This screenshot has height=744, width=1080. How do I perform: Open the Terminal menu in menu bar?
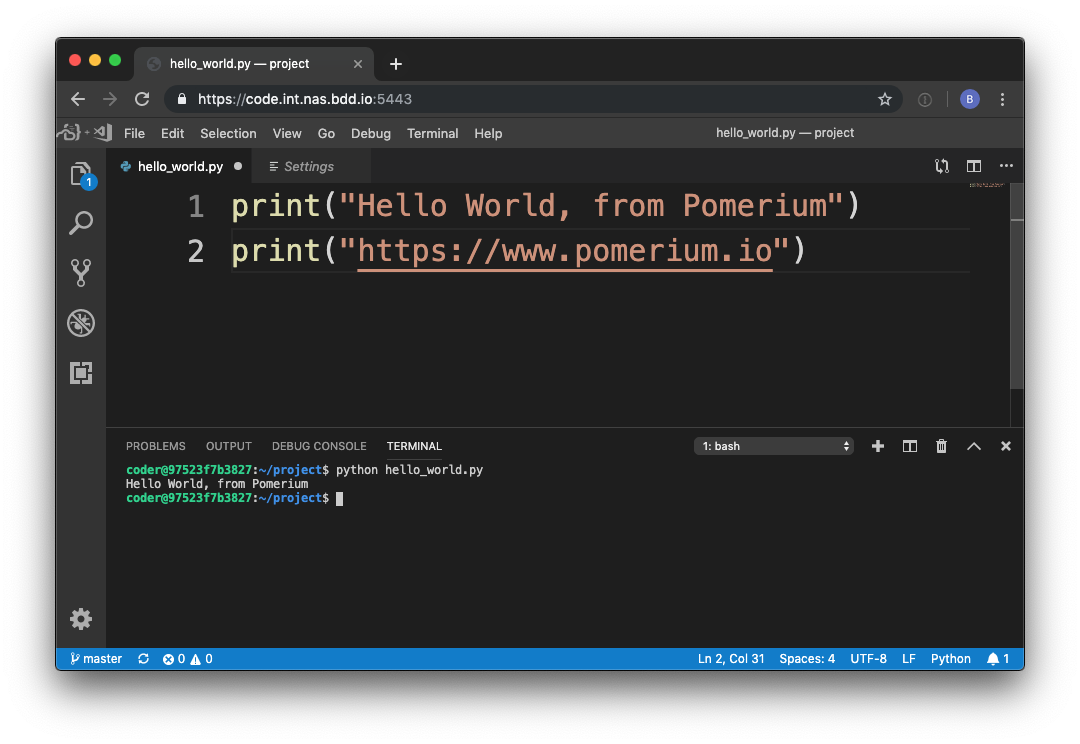(x=432, y=133)
